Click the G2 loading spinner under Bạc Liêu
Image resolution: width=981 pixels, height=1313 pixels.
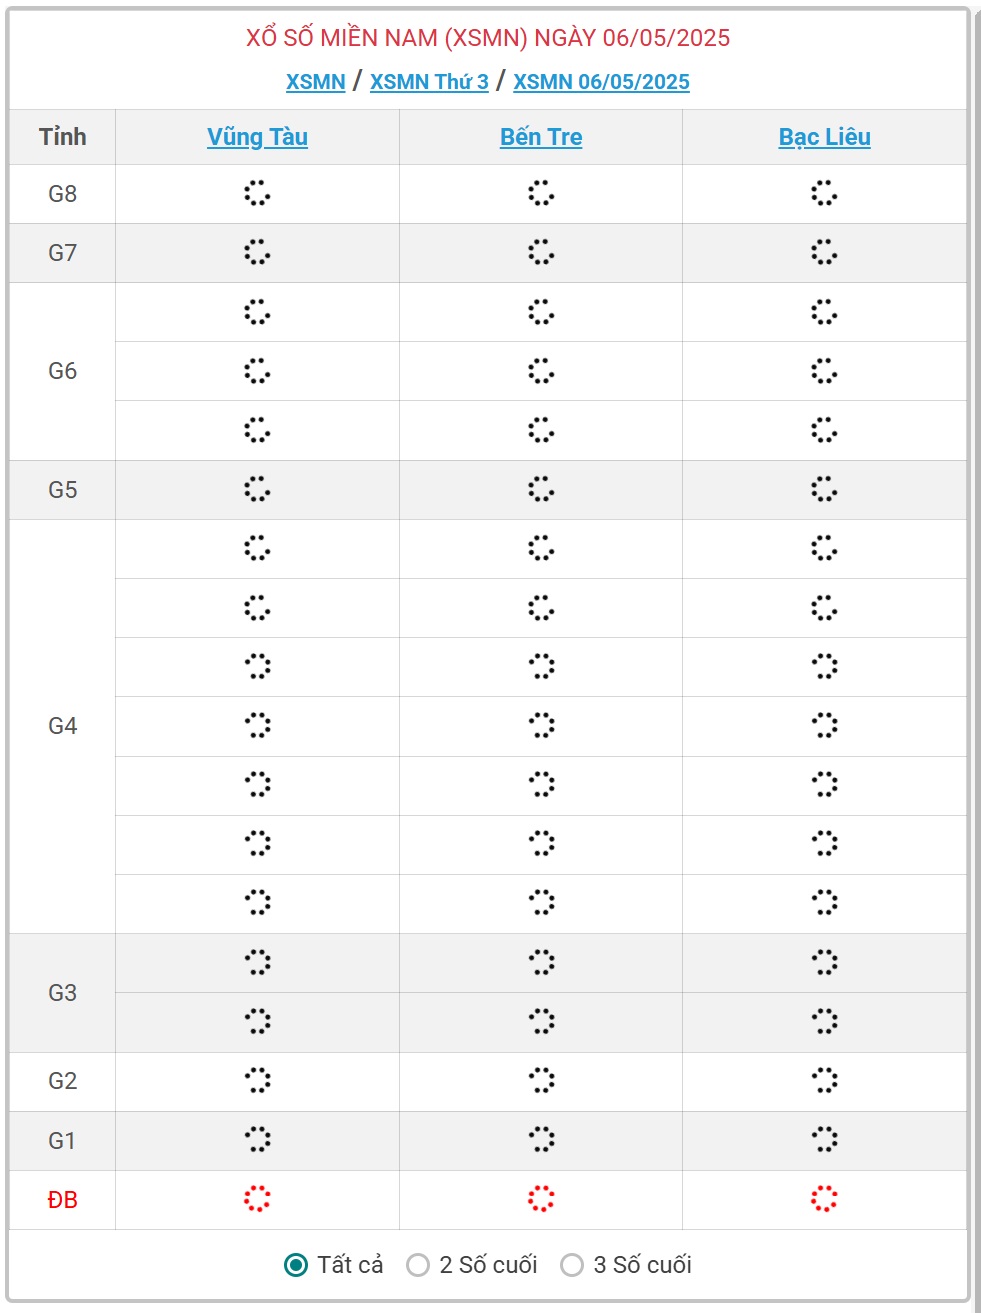pyautogui.click(x=824, y=1080)
